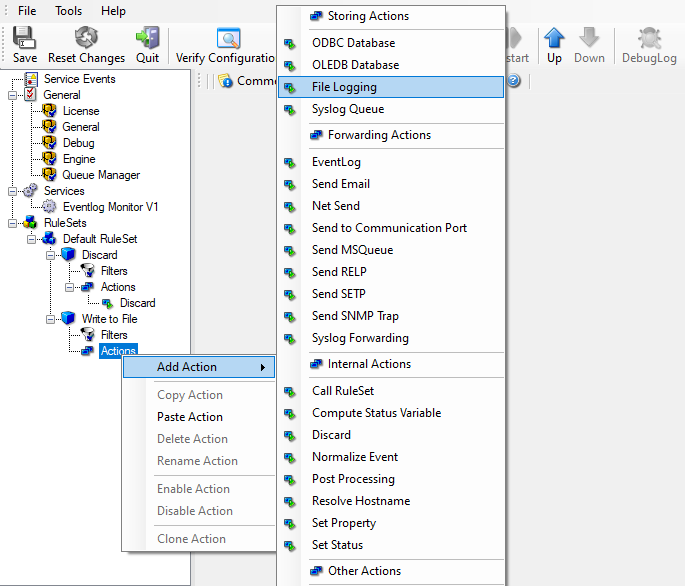Viewport: 685px width, 586px height.
Task: Choose Send Email action
Action: pyautogui.click(x=340, y=184)
